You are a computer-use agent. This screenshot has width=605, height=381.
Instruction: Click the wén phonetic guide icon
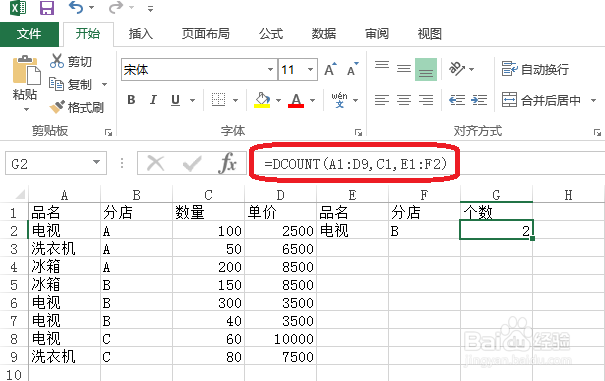coord(340,100)
